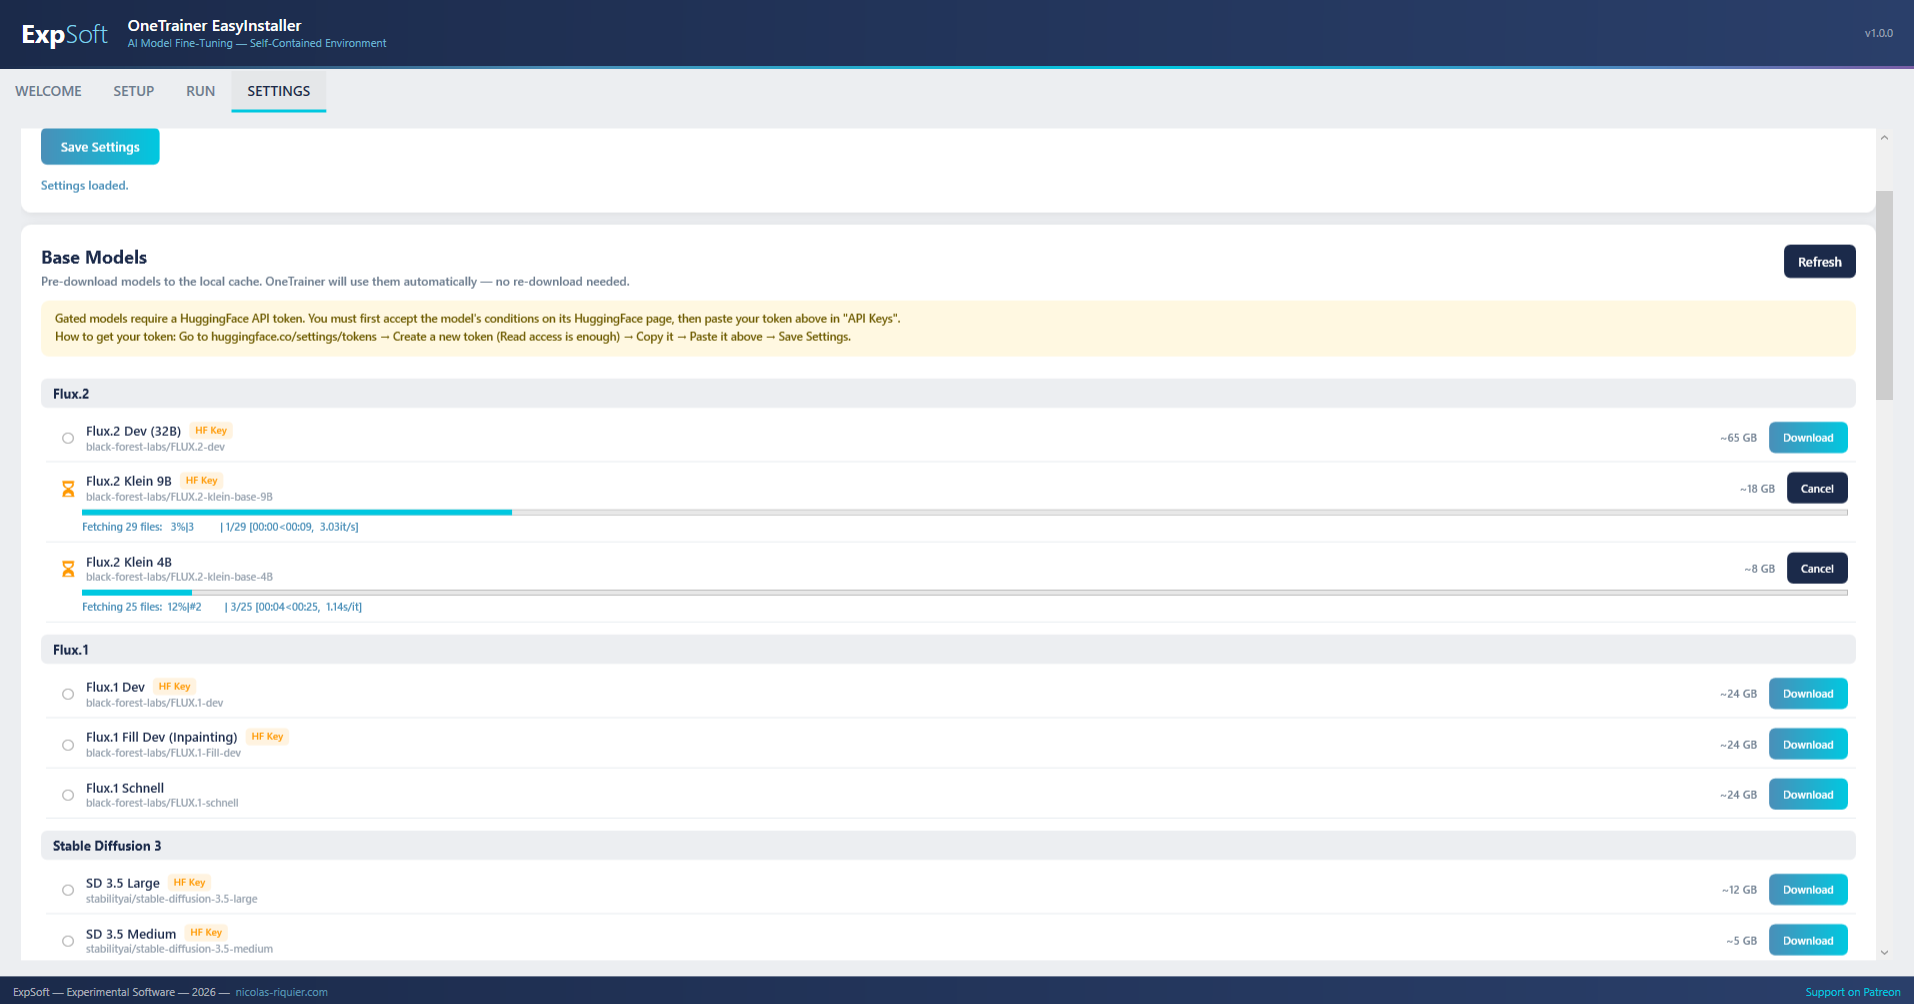Click the "Base Models" heading

[94, 258]
